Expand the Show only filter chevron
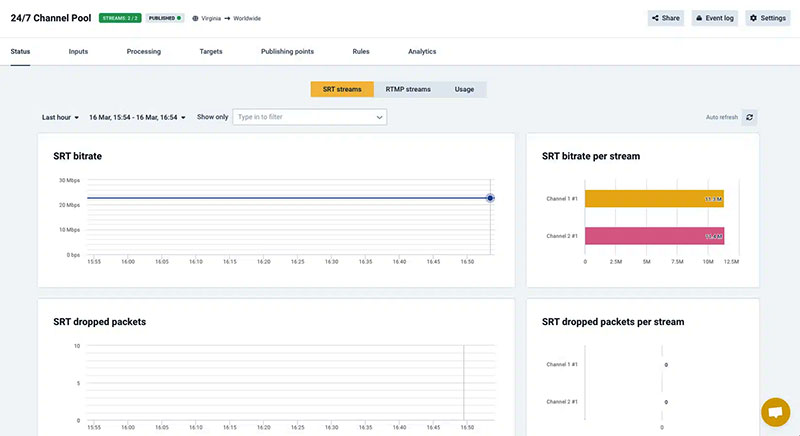This screenshot has height=436, width=800. point(379,117)
